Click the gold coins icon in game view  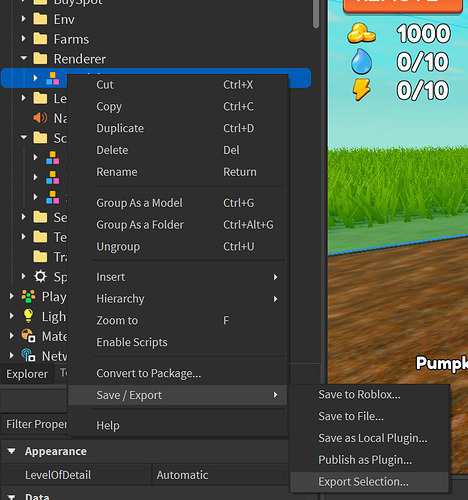click(x=361, y=33)
